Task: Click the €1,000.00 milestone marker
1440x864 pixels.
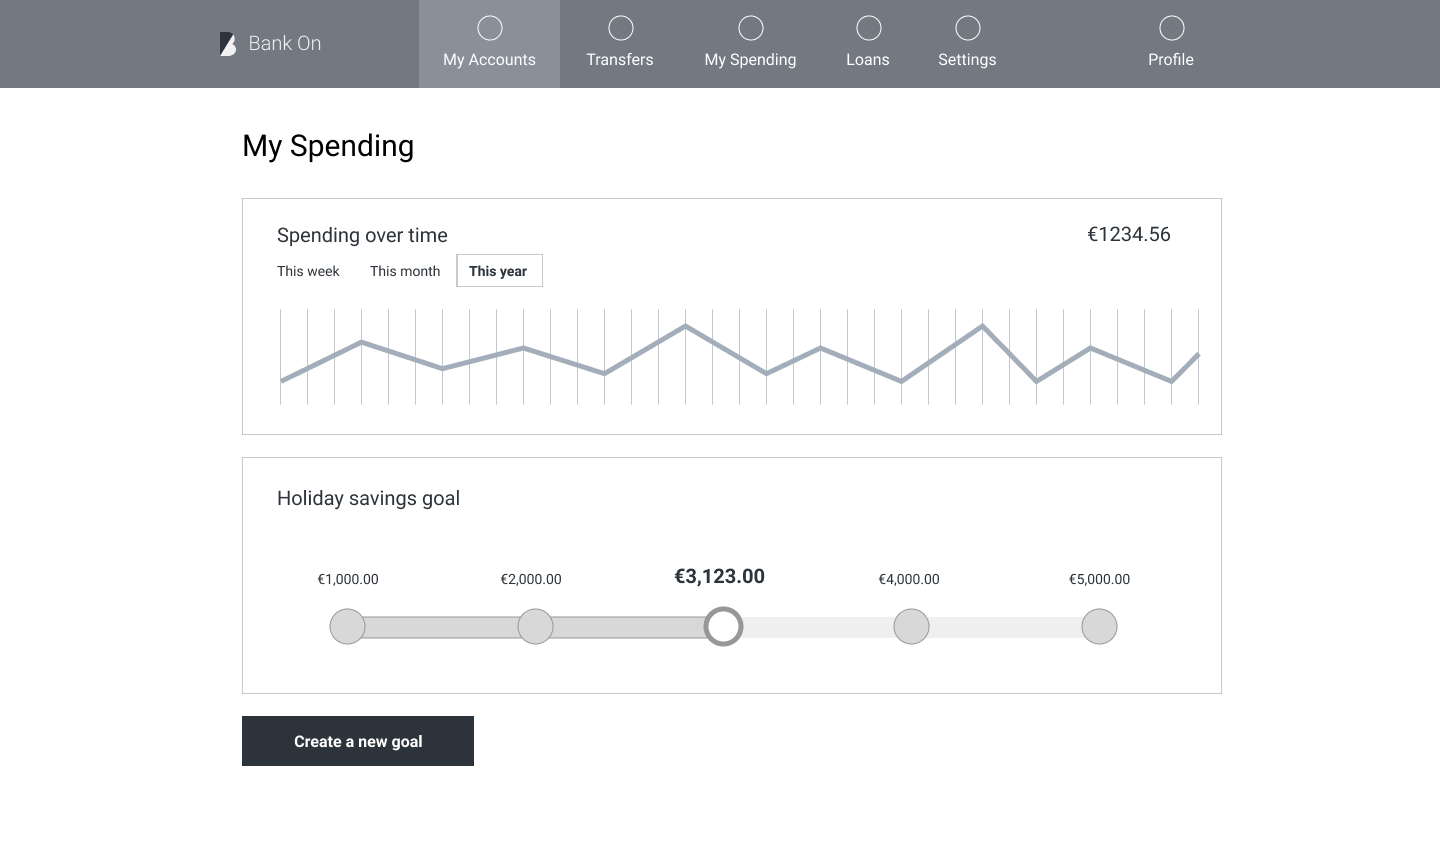Action: click(x=348, y=627)
